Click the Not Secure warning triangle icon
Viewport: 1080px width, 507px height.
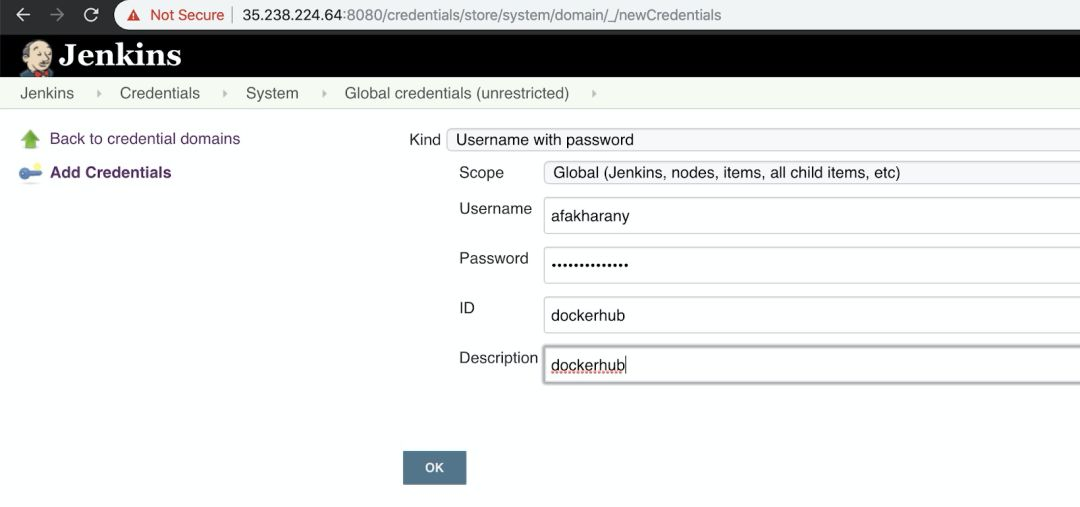coord(133,15)
